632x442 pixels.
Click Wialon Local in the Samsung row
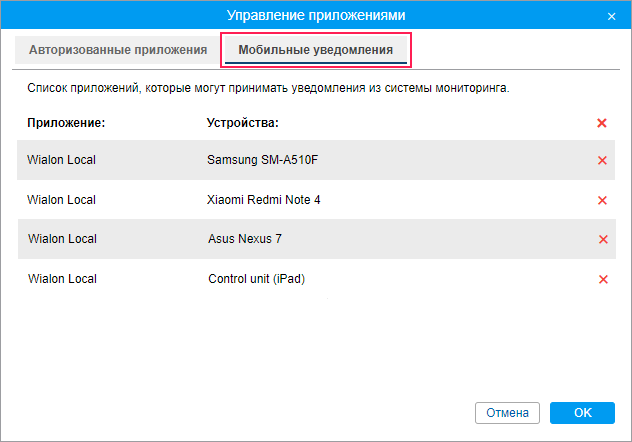62,160
